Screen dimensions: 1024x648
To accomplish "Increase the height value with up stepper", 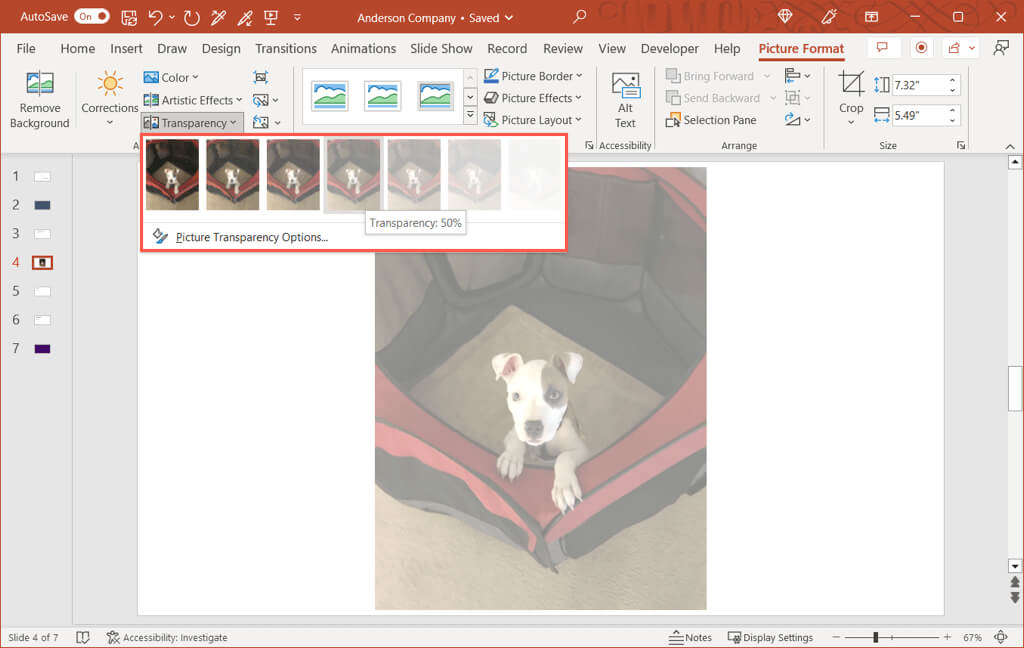I will coord(953,80).
